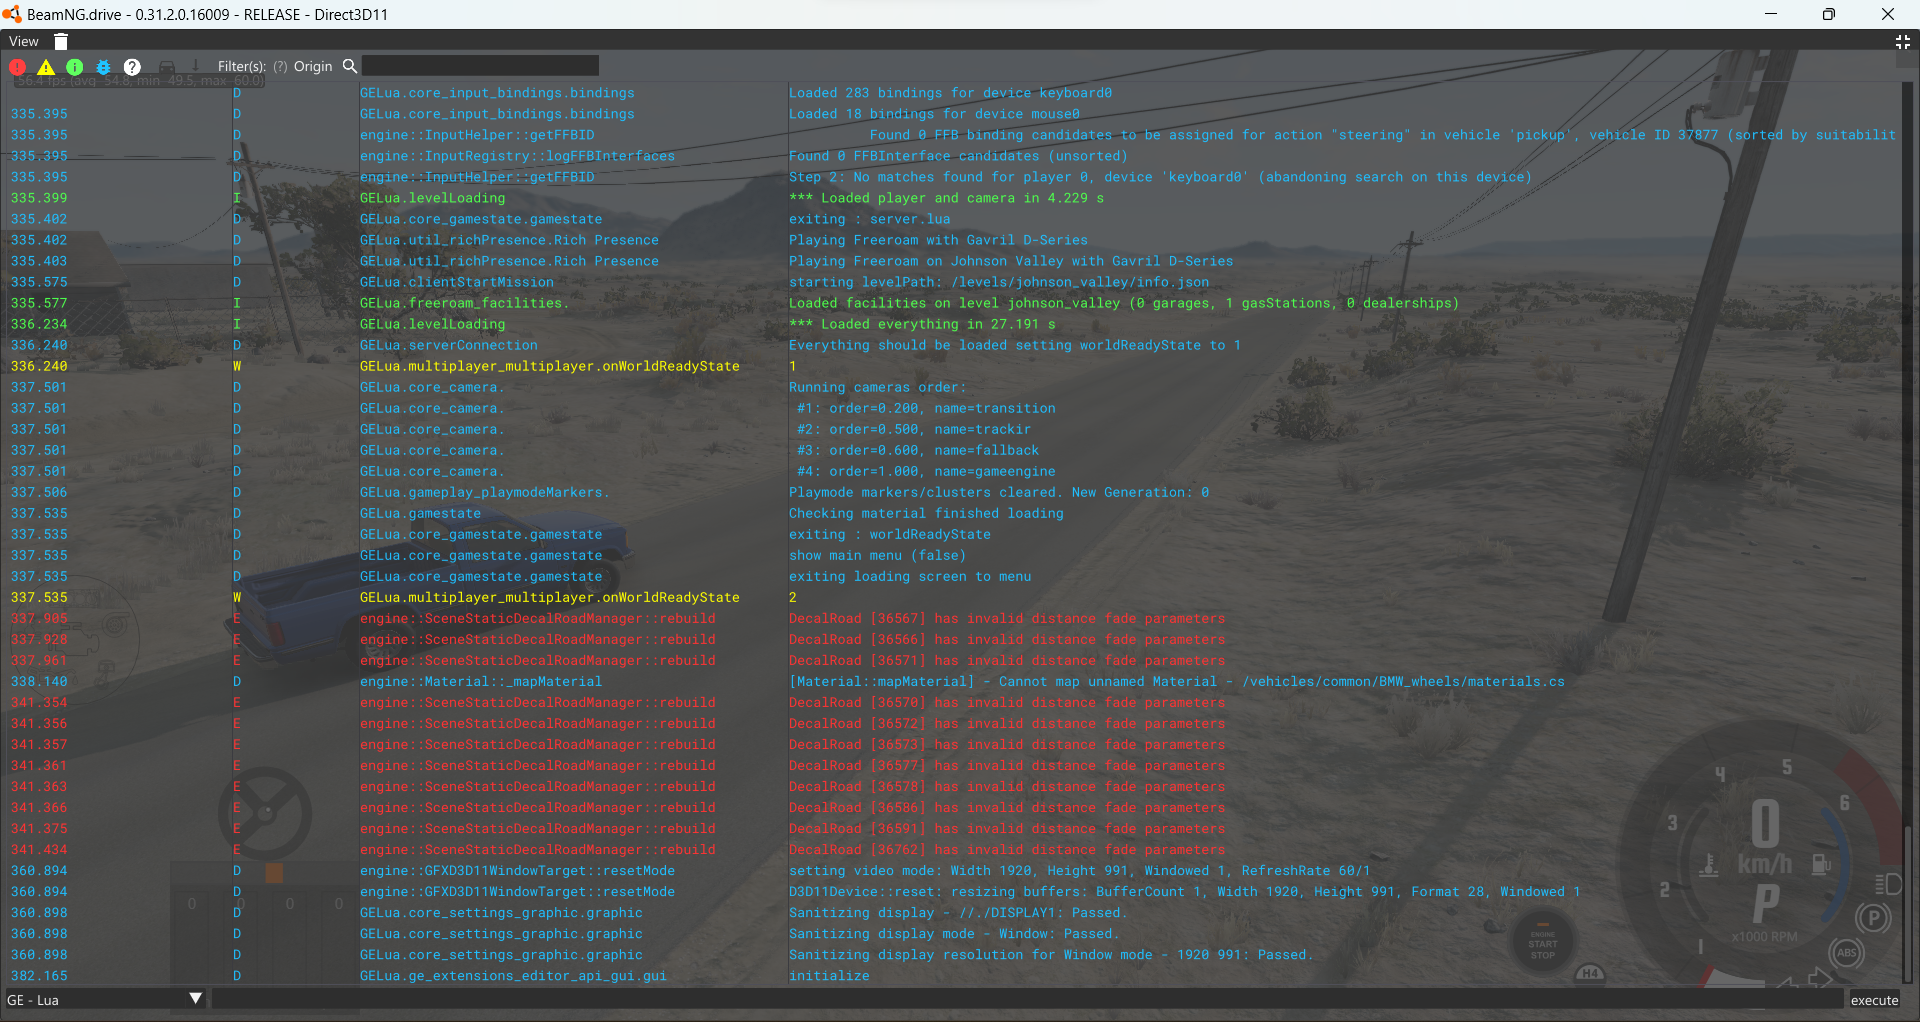Screen dimensions: 1920x1022
Task: Toggle the white question-mark log filter
Action: pos(132,67)
